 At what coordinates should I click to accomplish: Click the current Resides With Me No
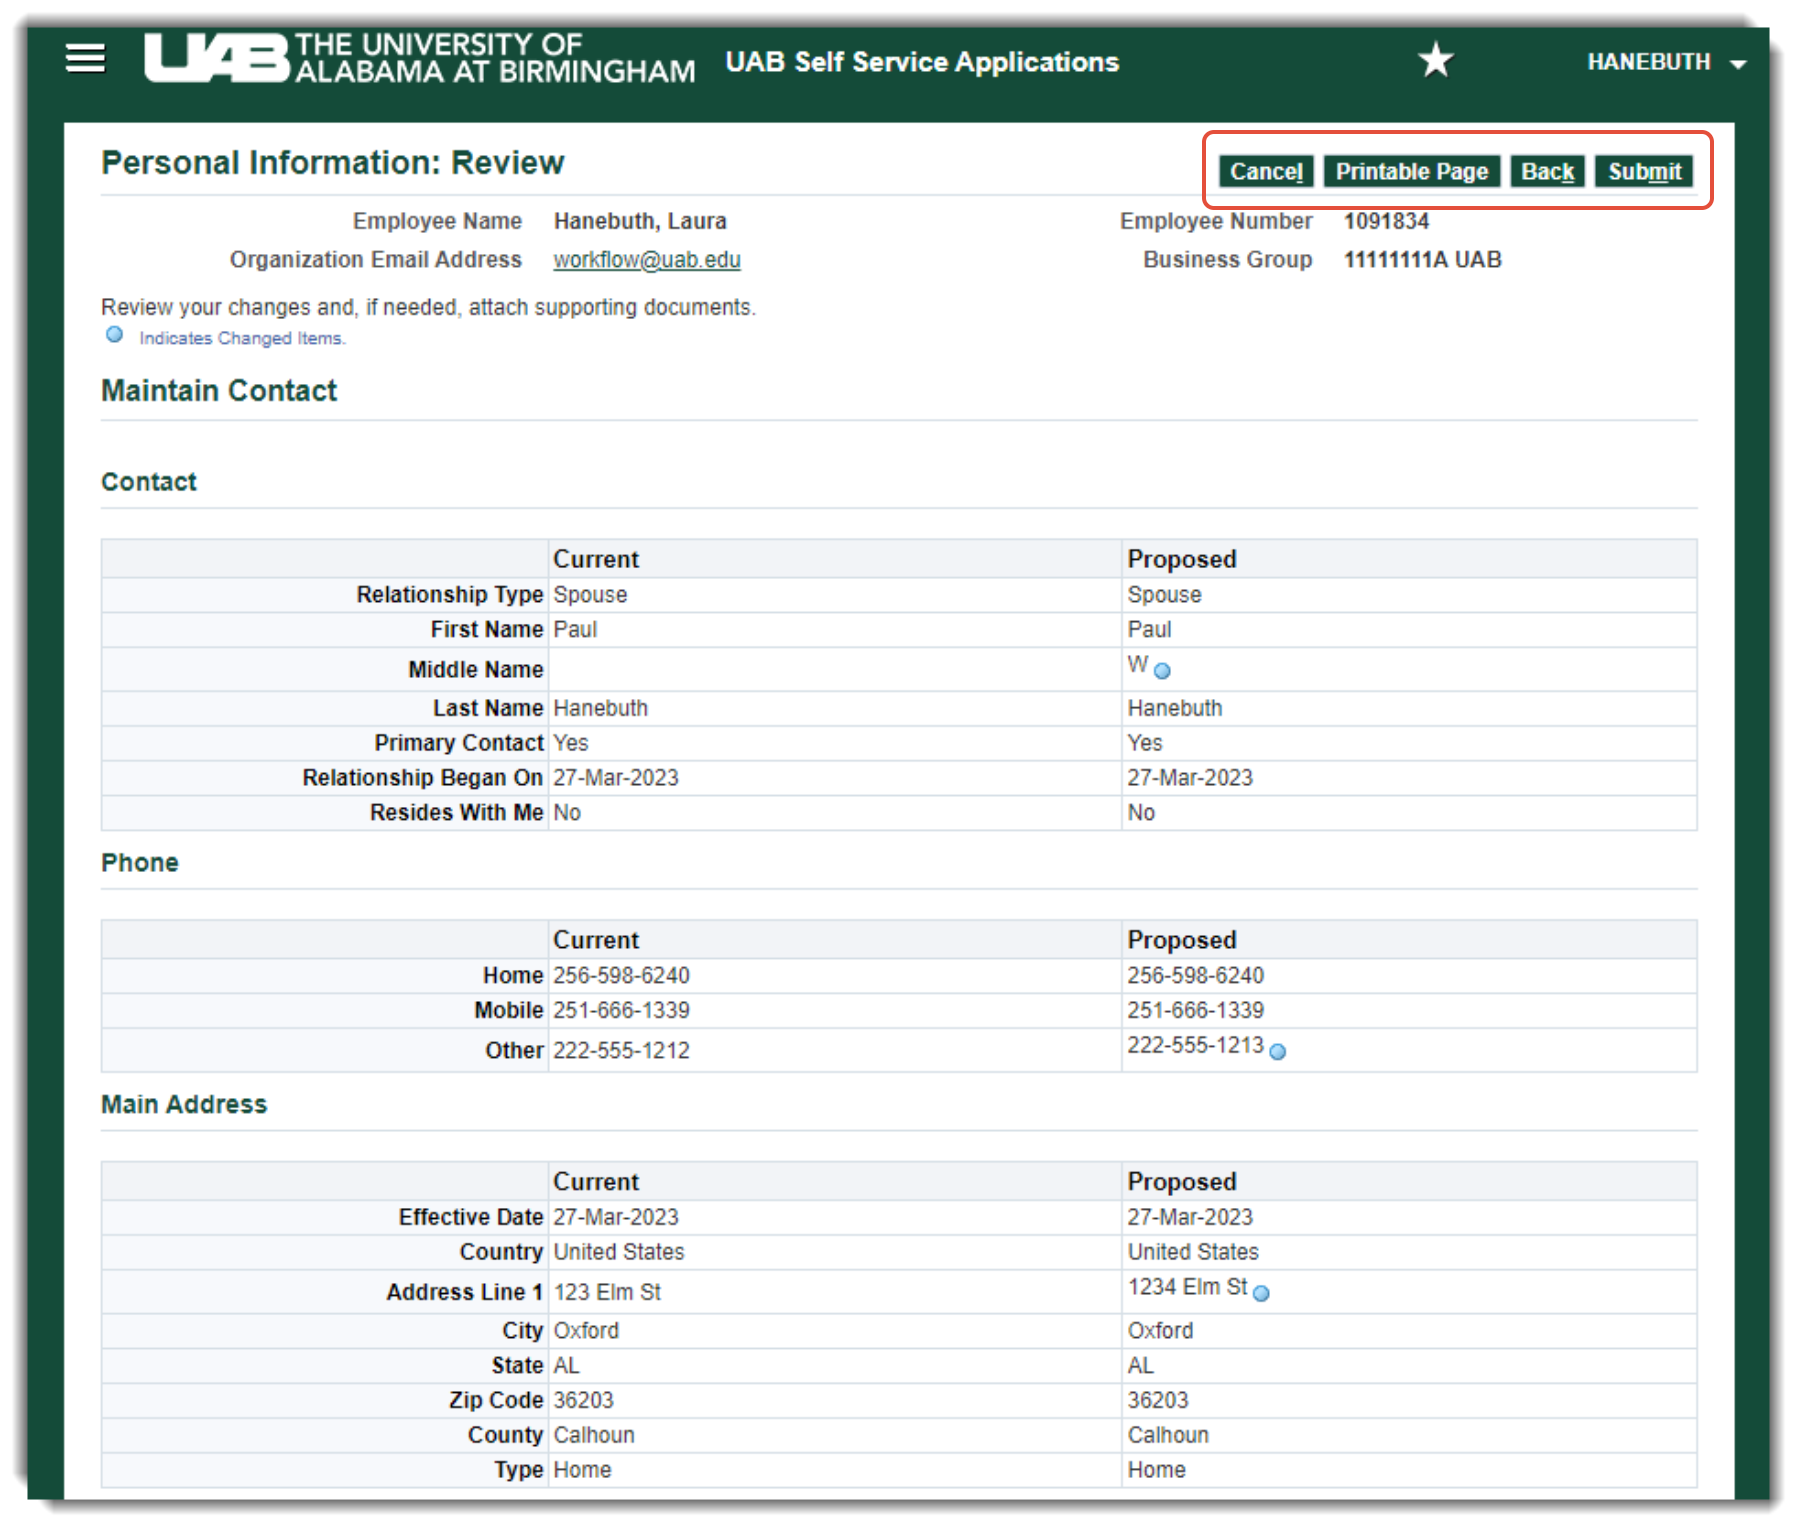click(567, 813)
